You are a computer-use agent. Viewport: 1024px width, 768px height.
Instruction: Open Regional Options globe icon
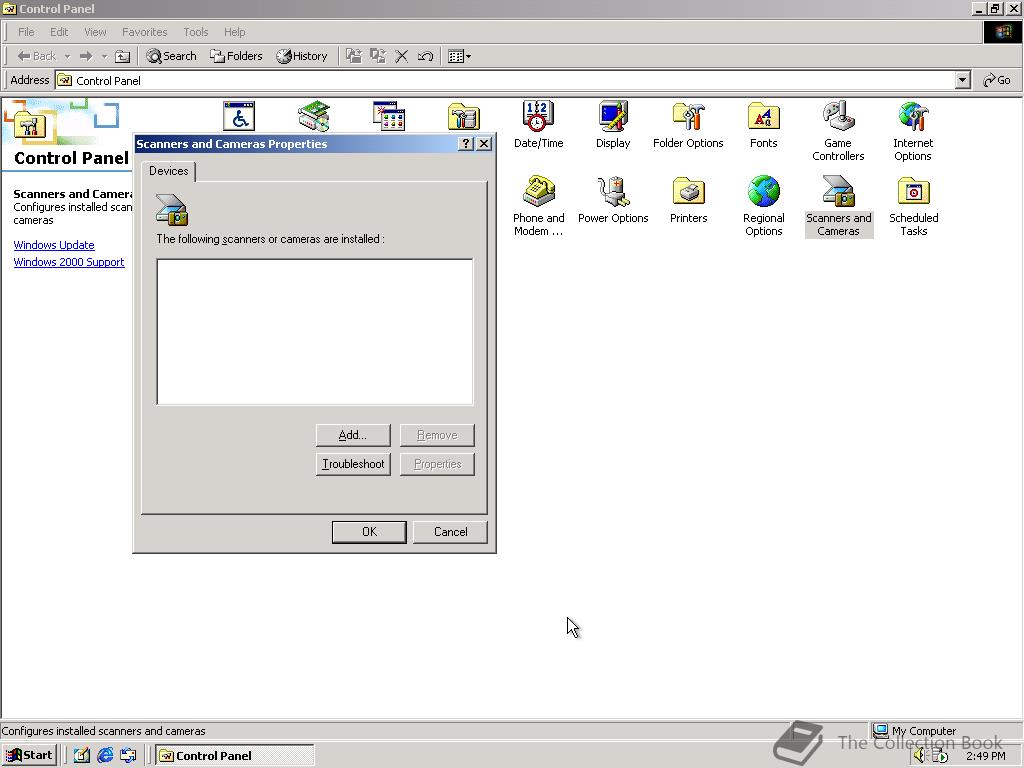click(x=763, y=205)
